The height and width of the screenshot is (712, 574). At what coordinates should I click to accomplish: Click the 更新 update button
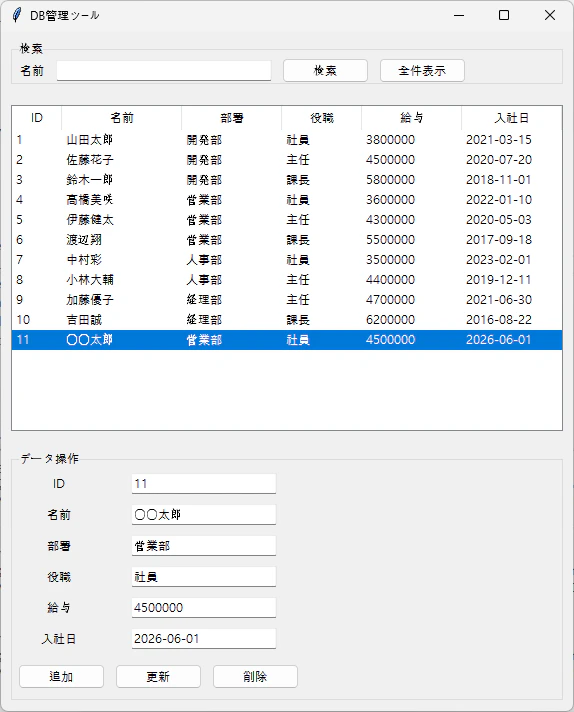(x=158, y=677)
